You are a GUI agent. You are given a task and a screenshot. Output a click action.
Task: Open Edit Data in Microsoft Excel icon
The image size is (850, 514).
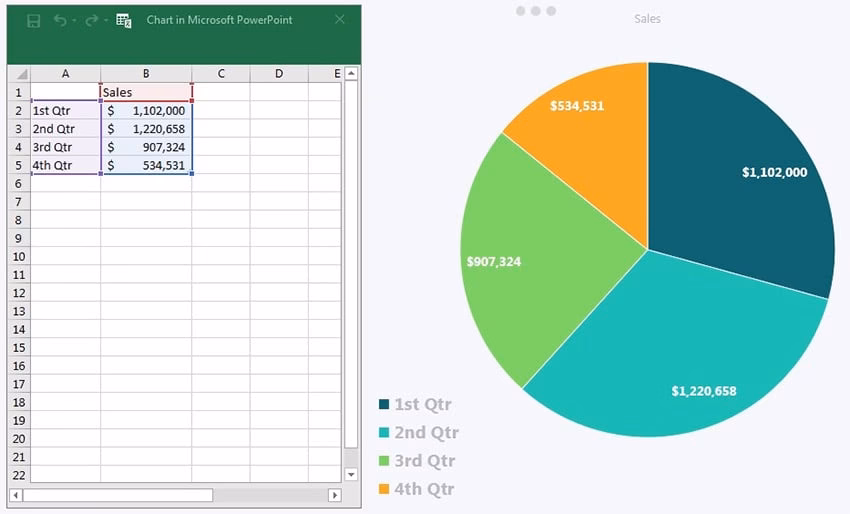click(124, 20)
